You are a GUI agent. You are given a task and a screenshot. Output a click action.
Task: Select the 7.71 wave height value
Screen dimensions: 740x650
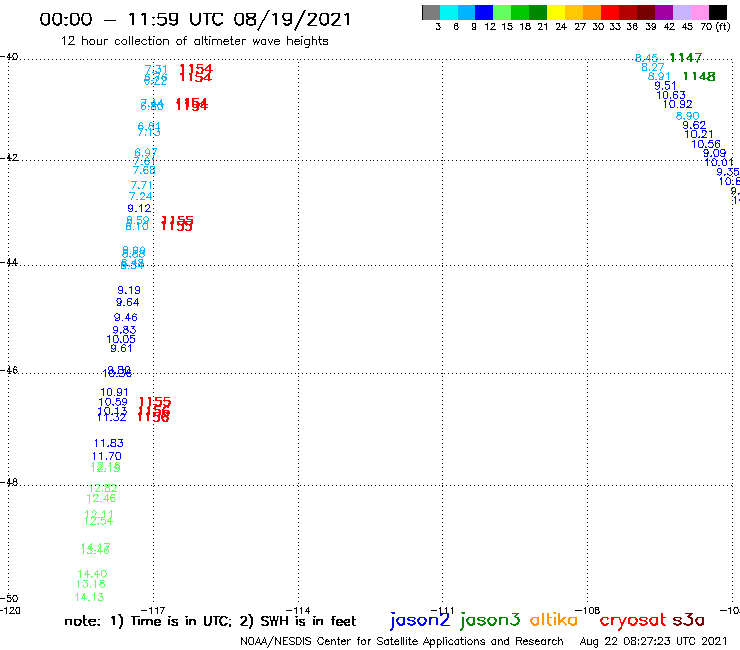142,185
